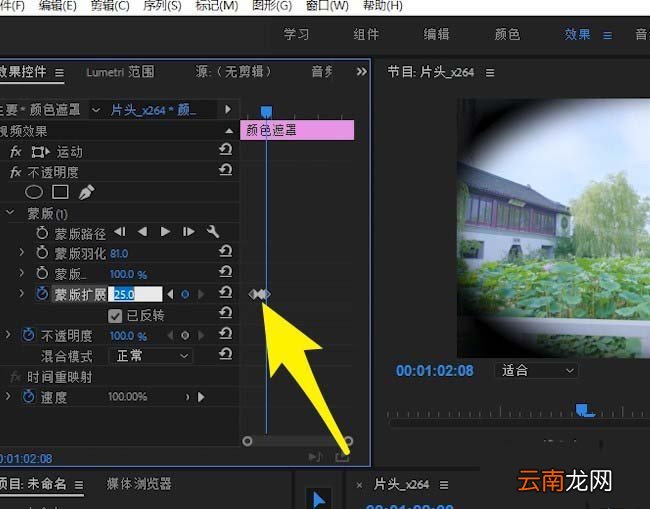The width and height of the screenshot is (650, 509).
Task: Toggle timeline view arrow beside clip name
Action: [228, 109]
